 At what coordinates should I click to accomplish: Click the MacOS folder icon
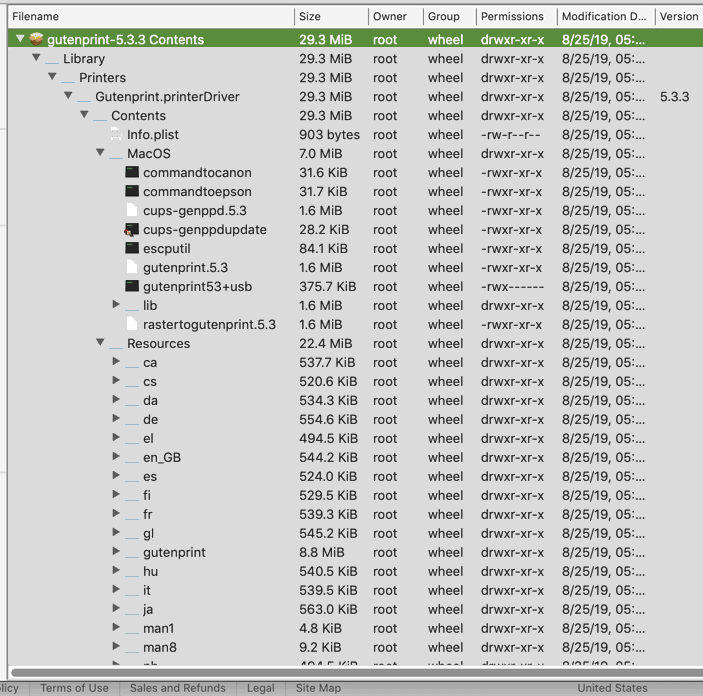(116, 156)
